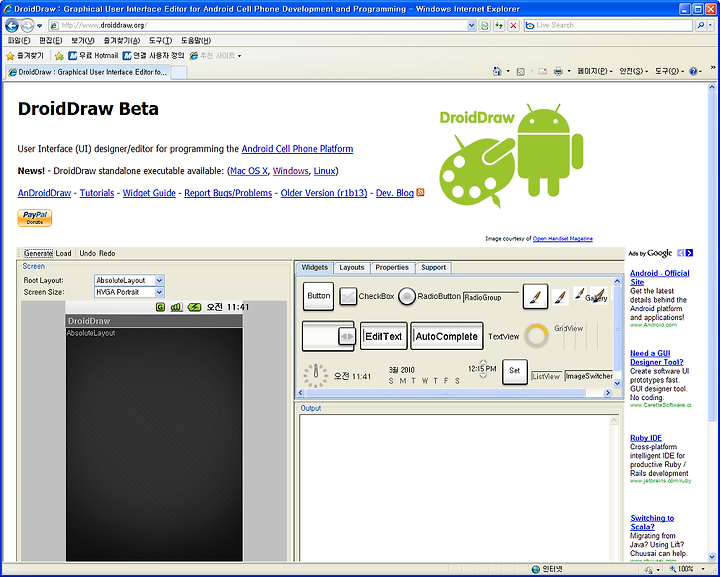The width and height of the screenshot is (720, 577).
Task: Click the Stop loading red X icon
Action: tap(513, 26)
